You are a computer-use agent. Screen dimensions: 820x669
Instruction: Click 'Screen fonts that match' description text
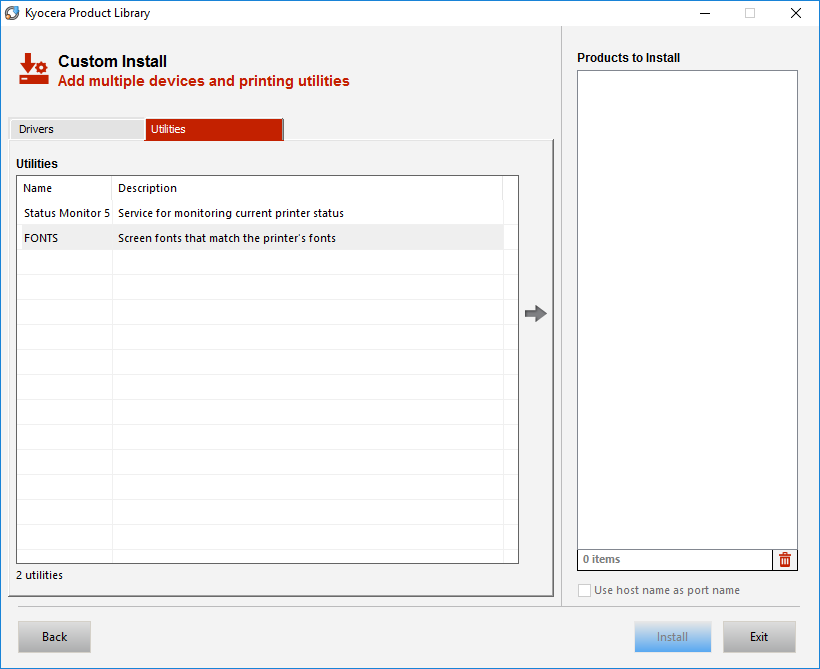click(x=227, y=238)
